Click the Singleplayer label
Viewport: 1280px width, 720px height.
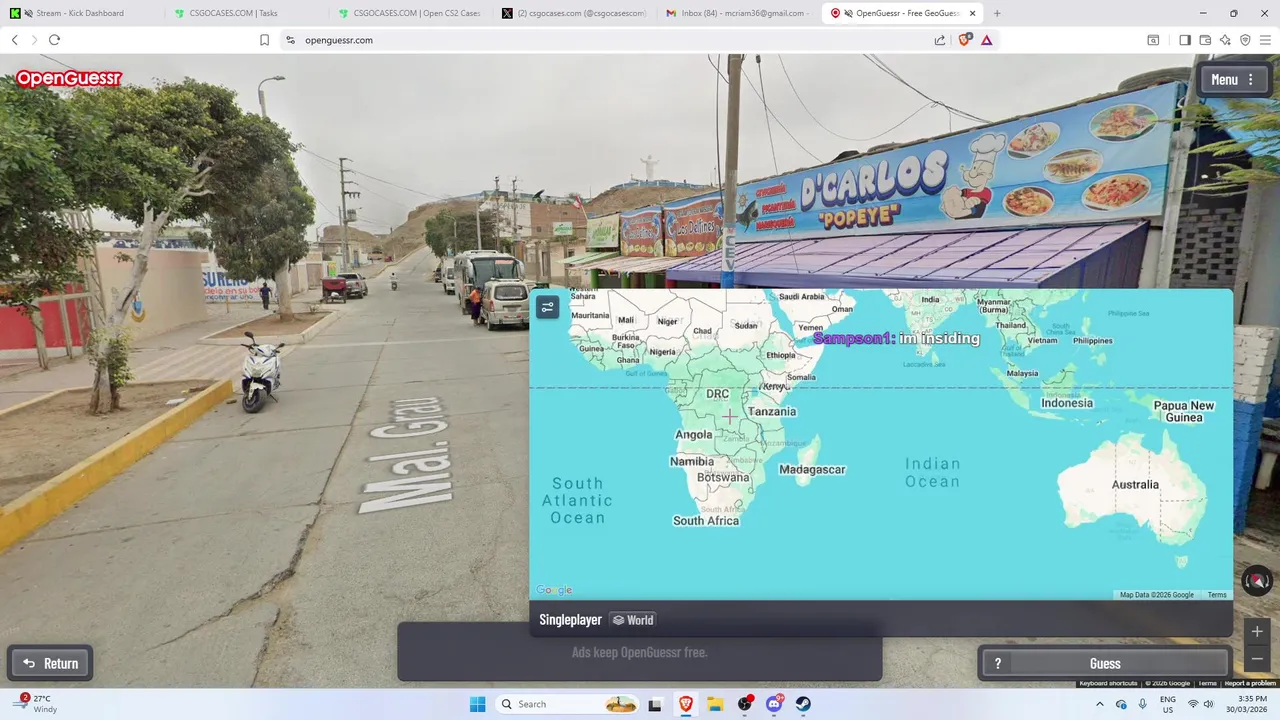[x=570, y=620]
